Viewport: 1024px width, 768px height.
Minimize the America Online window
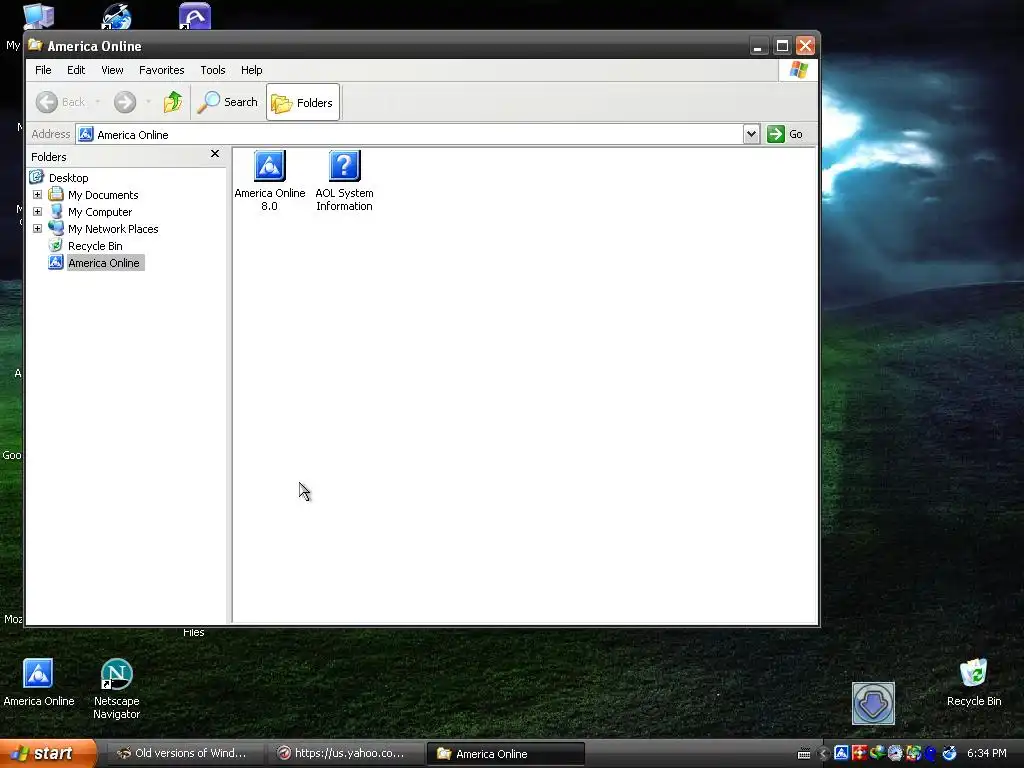click(758, 46)
